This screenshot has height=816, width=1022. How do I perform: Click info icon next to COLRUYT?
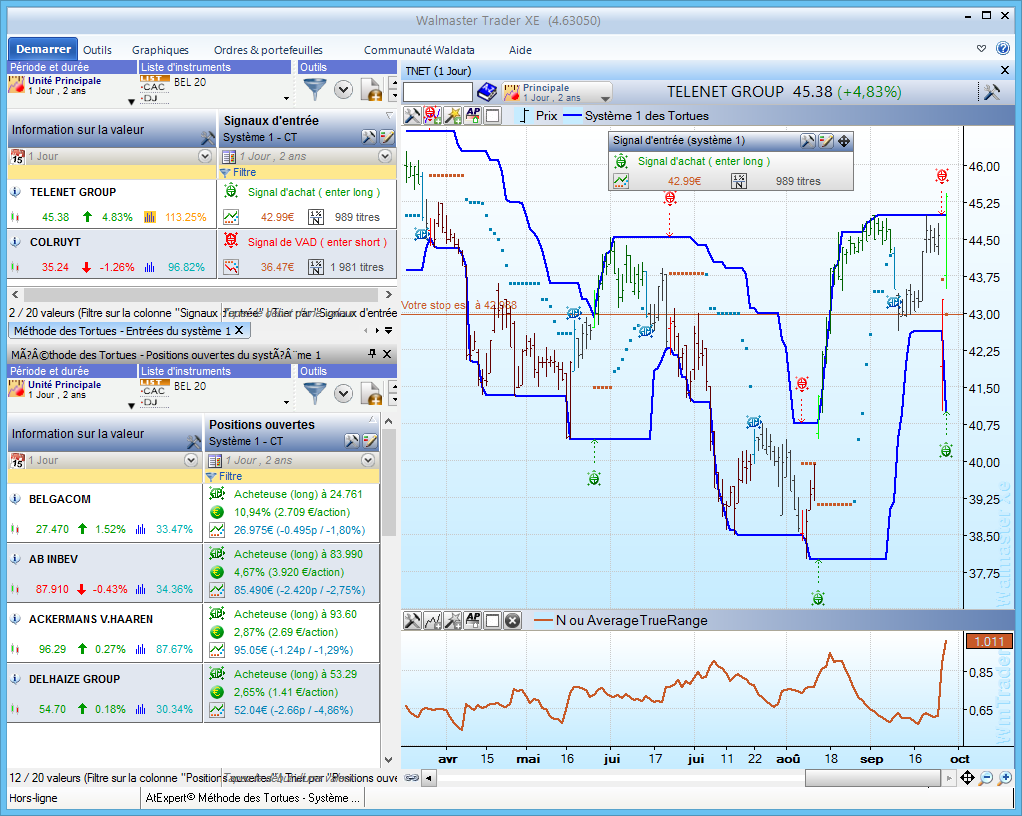click(16, 242)
